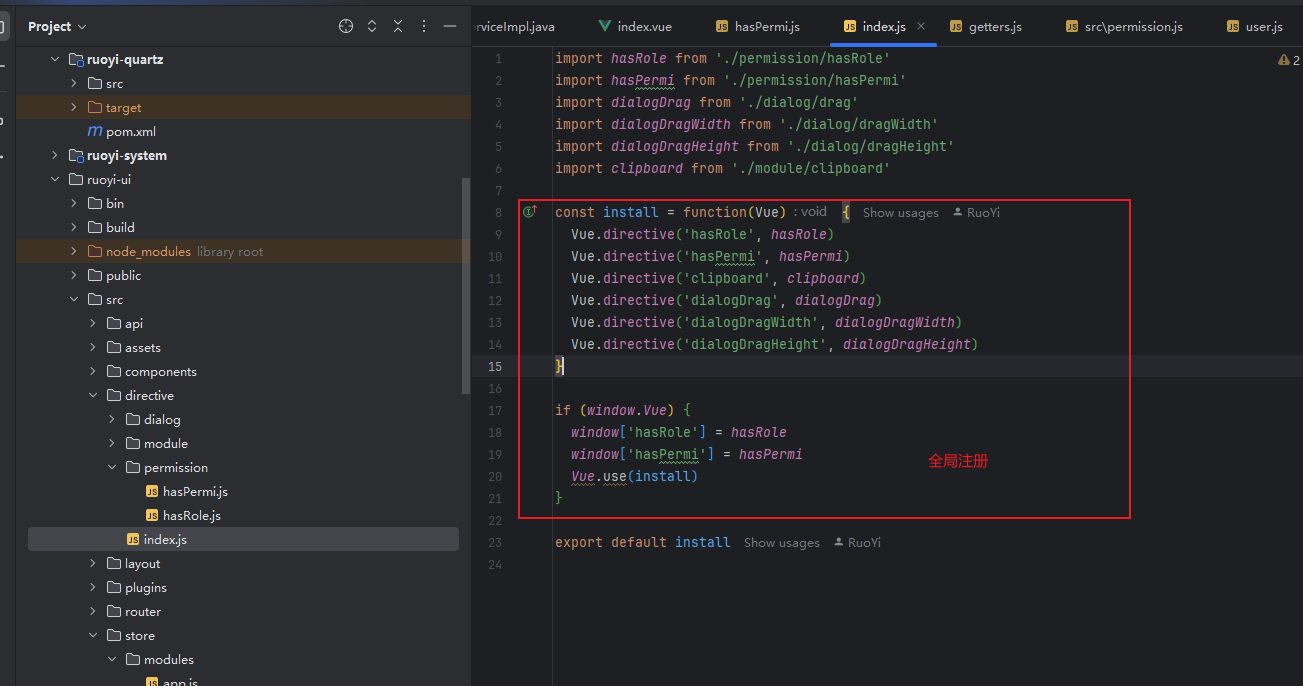1303x686 pixels.
Task: Click the Collapse All icon in Project panel
Action: (398, 26)
